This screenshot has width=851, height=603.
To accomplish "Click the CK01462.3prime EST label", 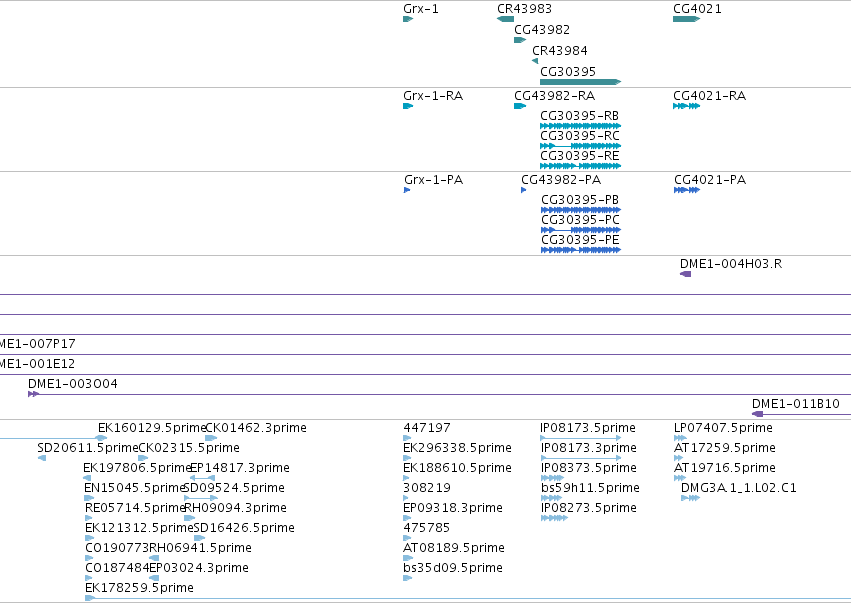I will click(256, 428).
